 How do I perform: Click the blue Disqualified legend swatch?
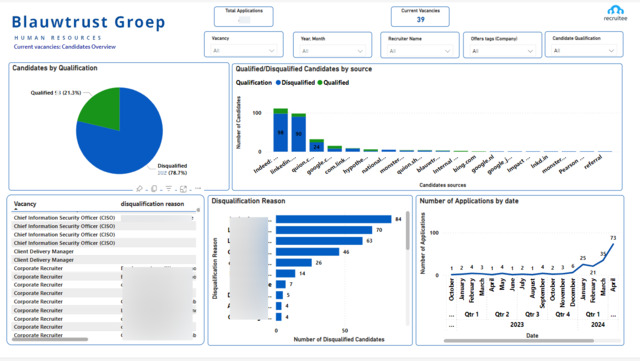278,82
